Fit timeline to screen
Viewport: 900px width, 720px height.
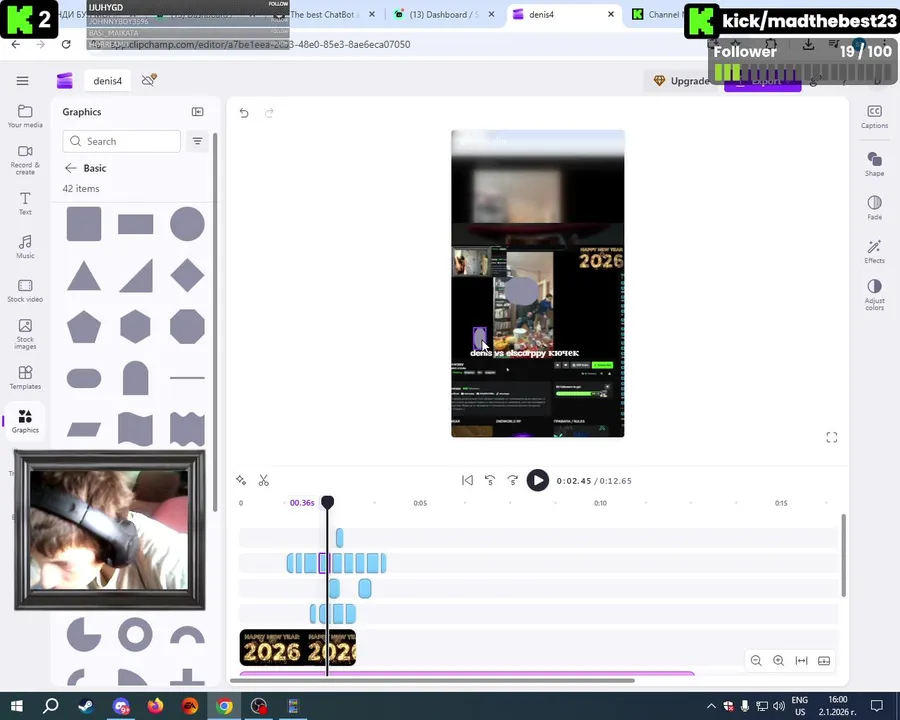[801, 661]
